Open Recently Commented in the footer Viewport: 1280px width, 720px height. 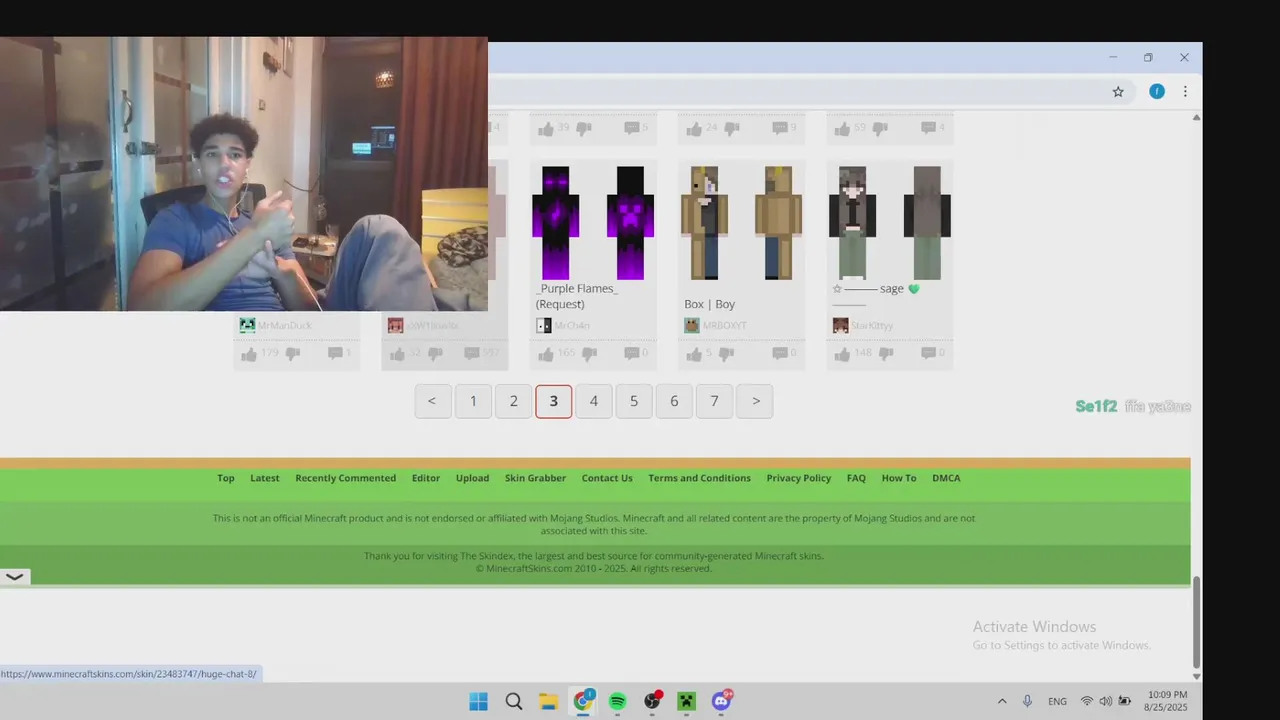point(346,478)
